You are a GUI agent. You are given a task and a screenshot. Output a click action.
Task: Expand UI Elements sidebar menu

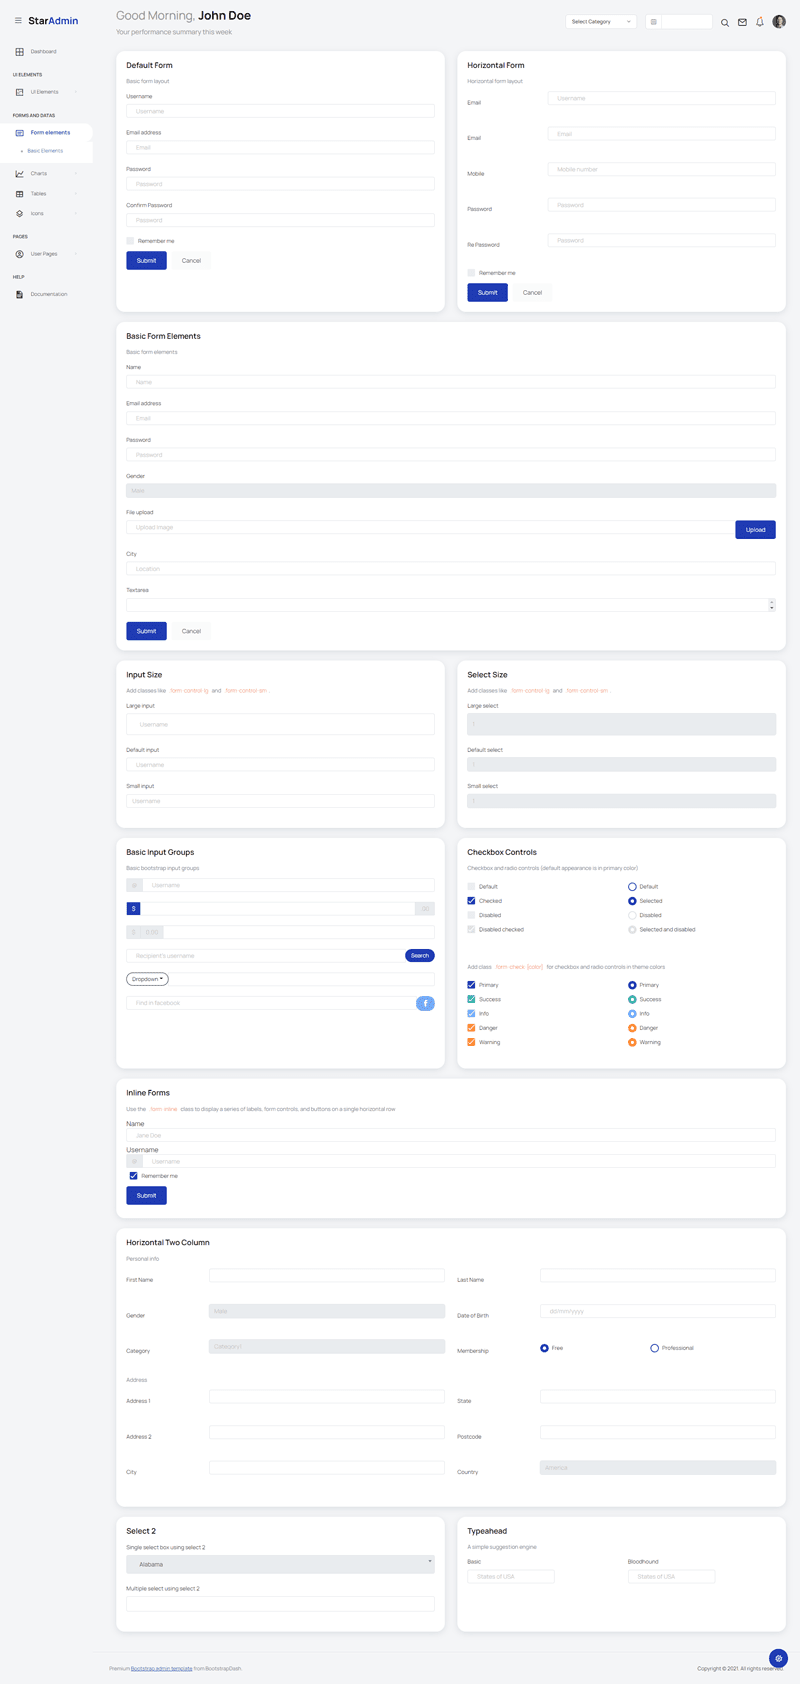[46, 92]
